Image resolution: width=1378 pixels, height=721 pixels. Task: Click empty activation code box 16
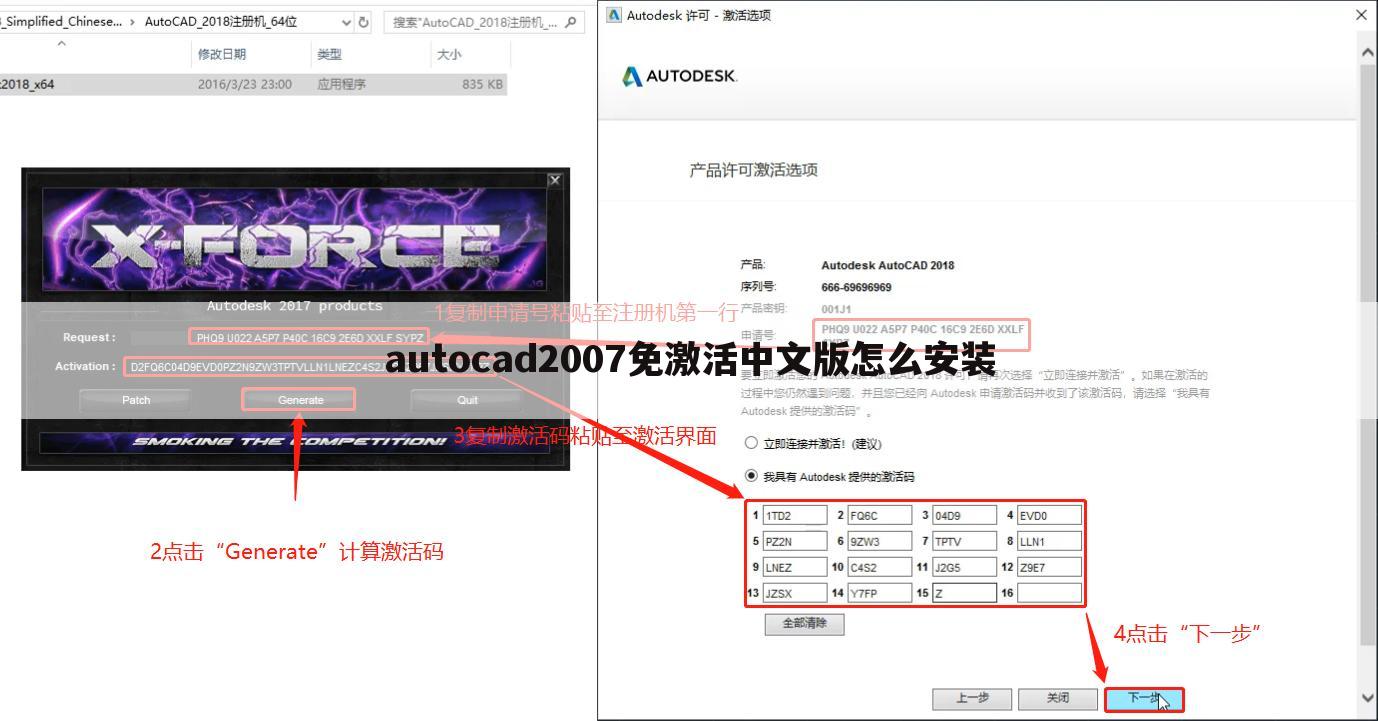(1050, 593)
